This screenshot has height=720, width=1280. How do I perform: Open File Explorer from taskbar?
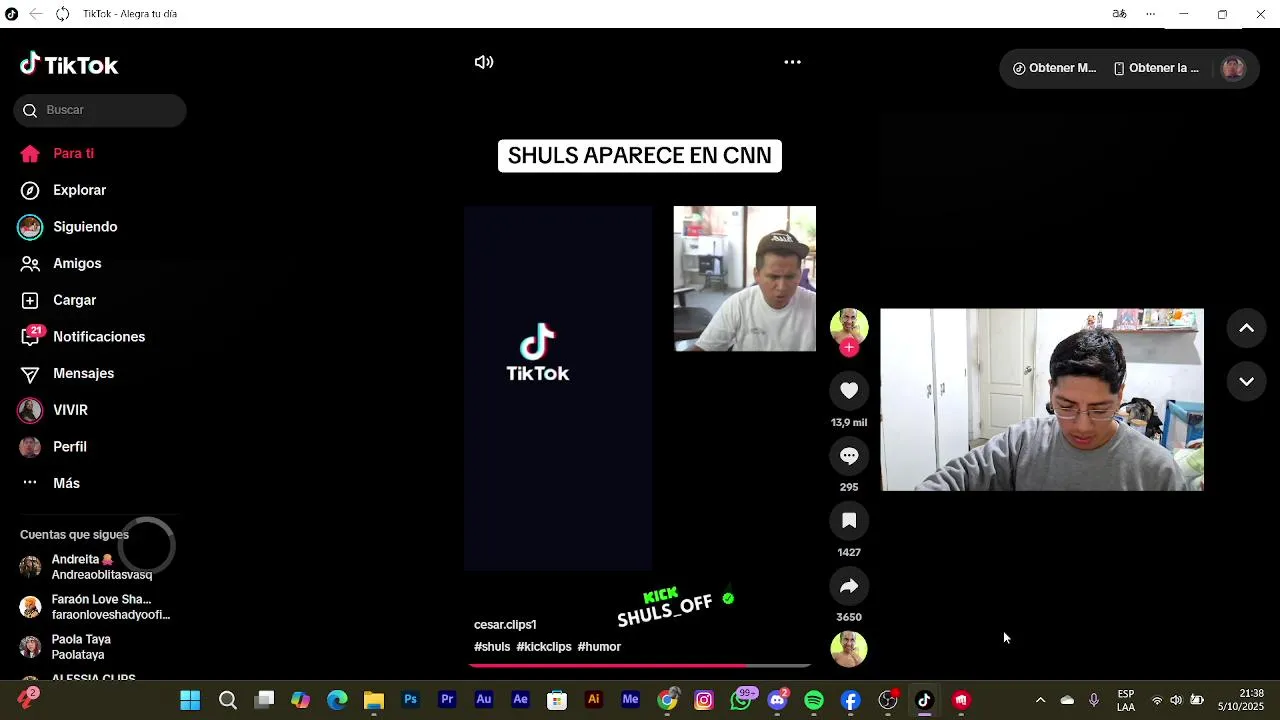pyautogui.click(x=374, y=700)
